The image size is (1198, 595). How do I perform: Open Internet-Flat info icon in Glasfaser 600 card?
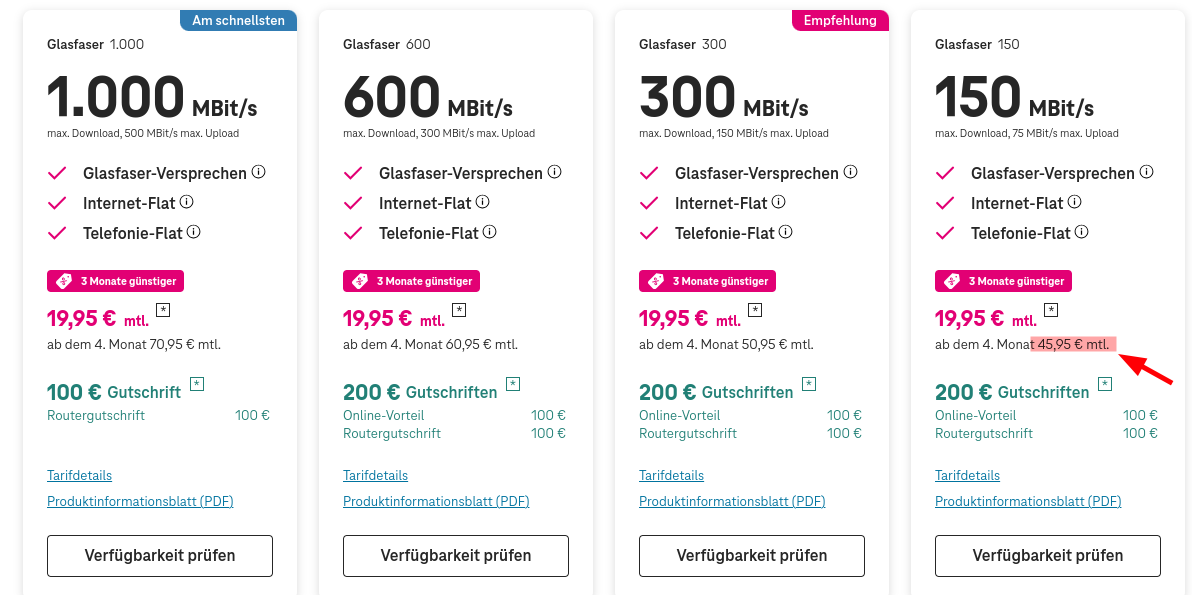pos(483,202)
